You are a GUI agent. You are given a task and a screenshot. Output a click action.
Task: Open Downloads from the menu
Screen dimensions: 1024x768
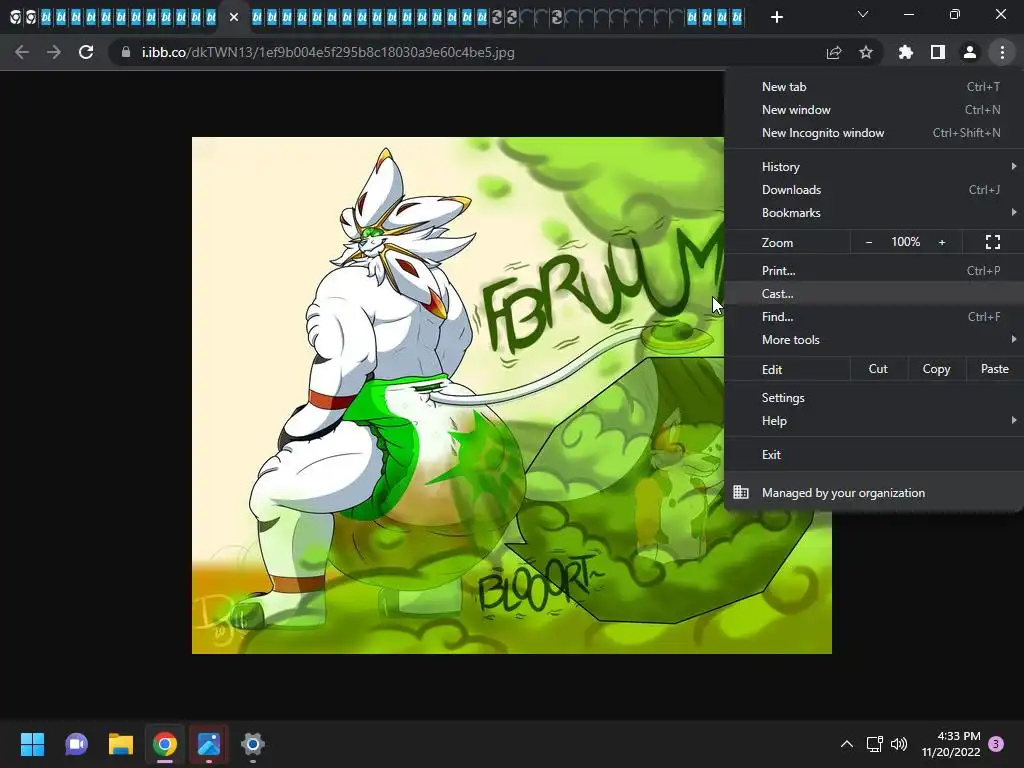coord(874,189)
